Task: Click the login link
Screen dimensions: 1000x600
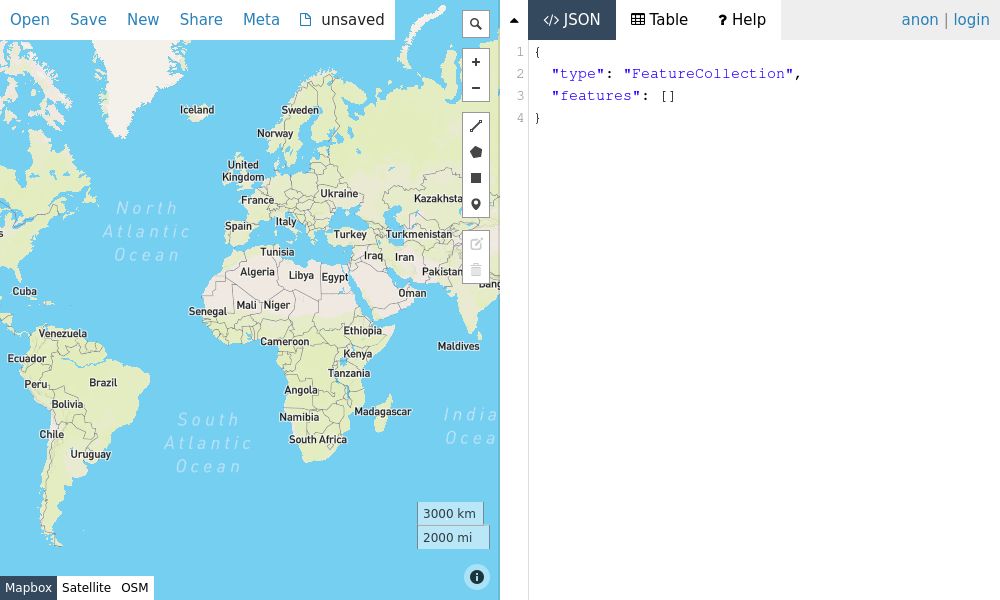Action: 971,19
